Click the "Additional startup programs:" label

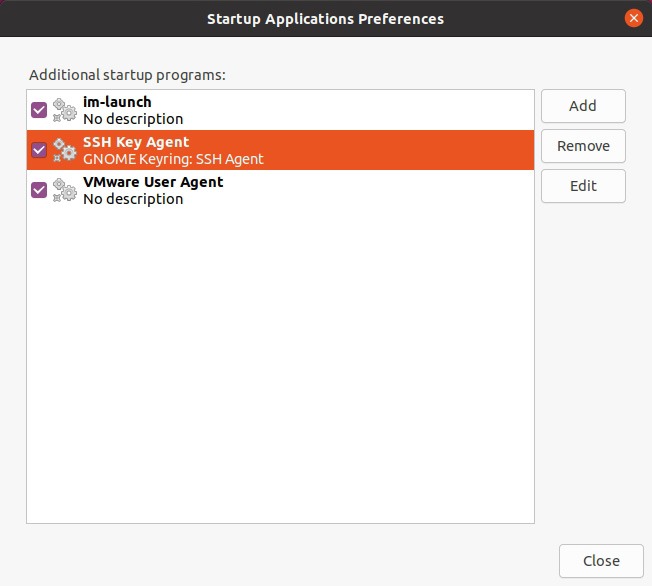(x=127, y=75)
